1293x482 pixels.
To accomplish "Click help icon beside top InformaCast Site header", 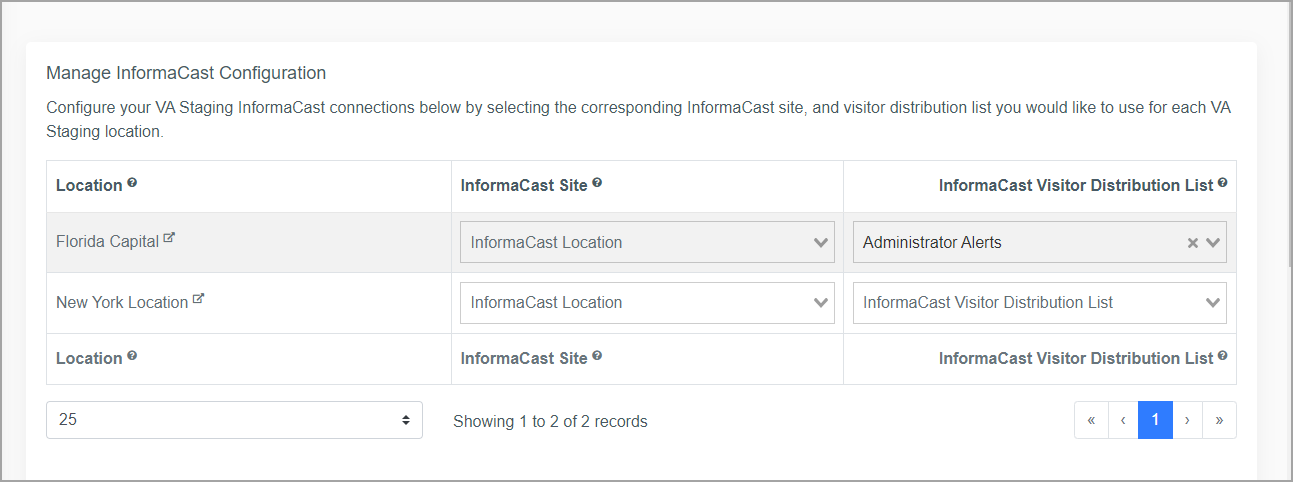I will [x=597, y=184].
